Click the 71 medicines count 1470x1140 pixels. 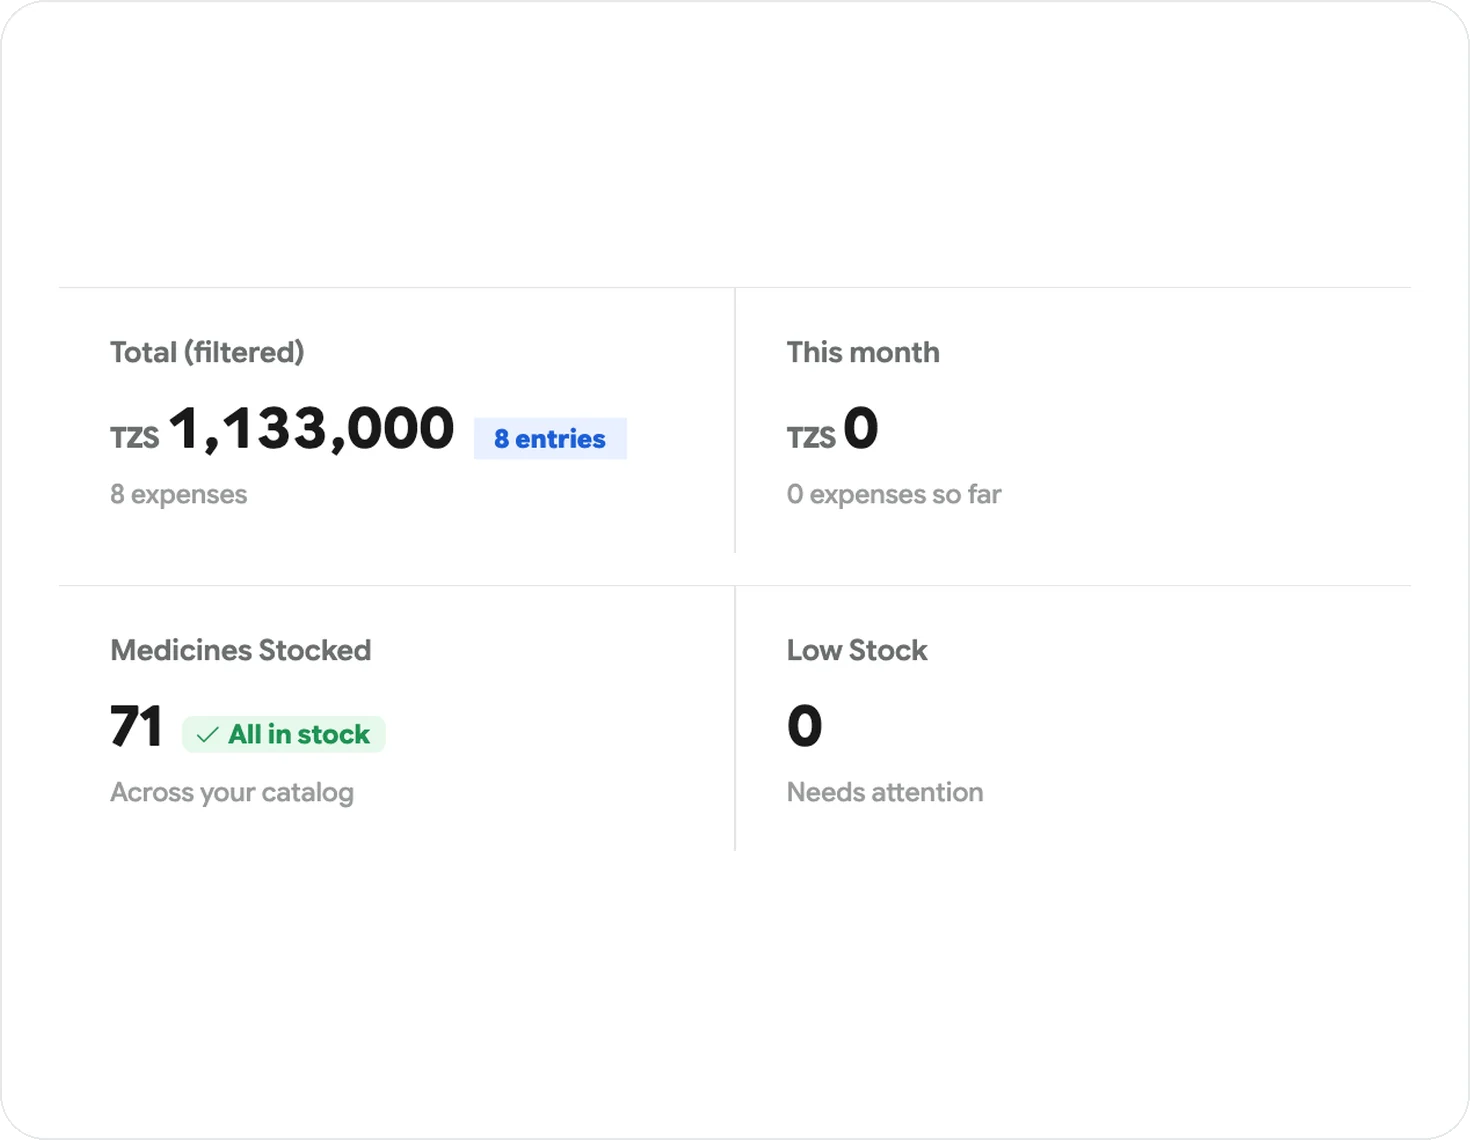point(136,726)
